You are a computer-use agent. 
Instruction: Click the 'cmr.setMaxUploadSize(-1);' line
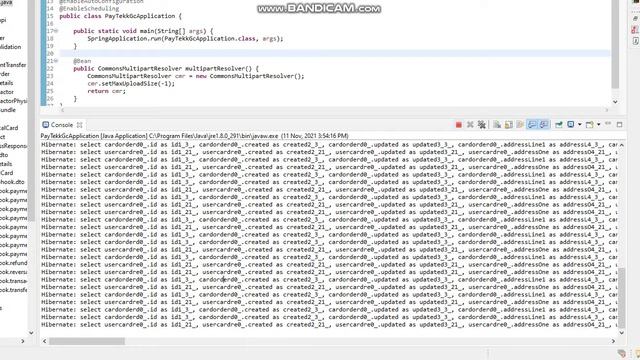click(131, 83)
